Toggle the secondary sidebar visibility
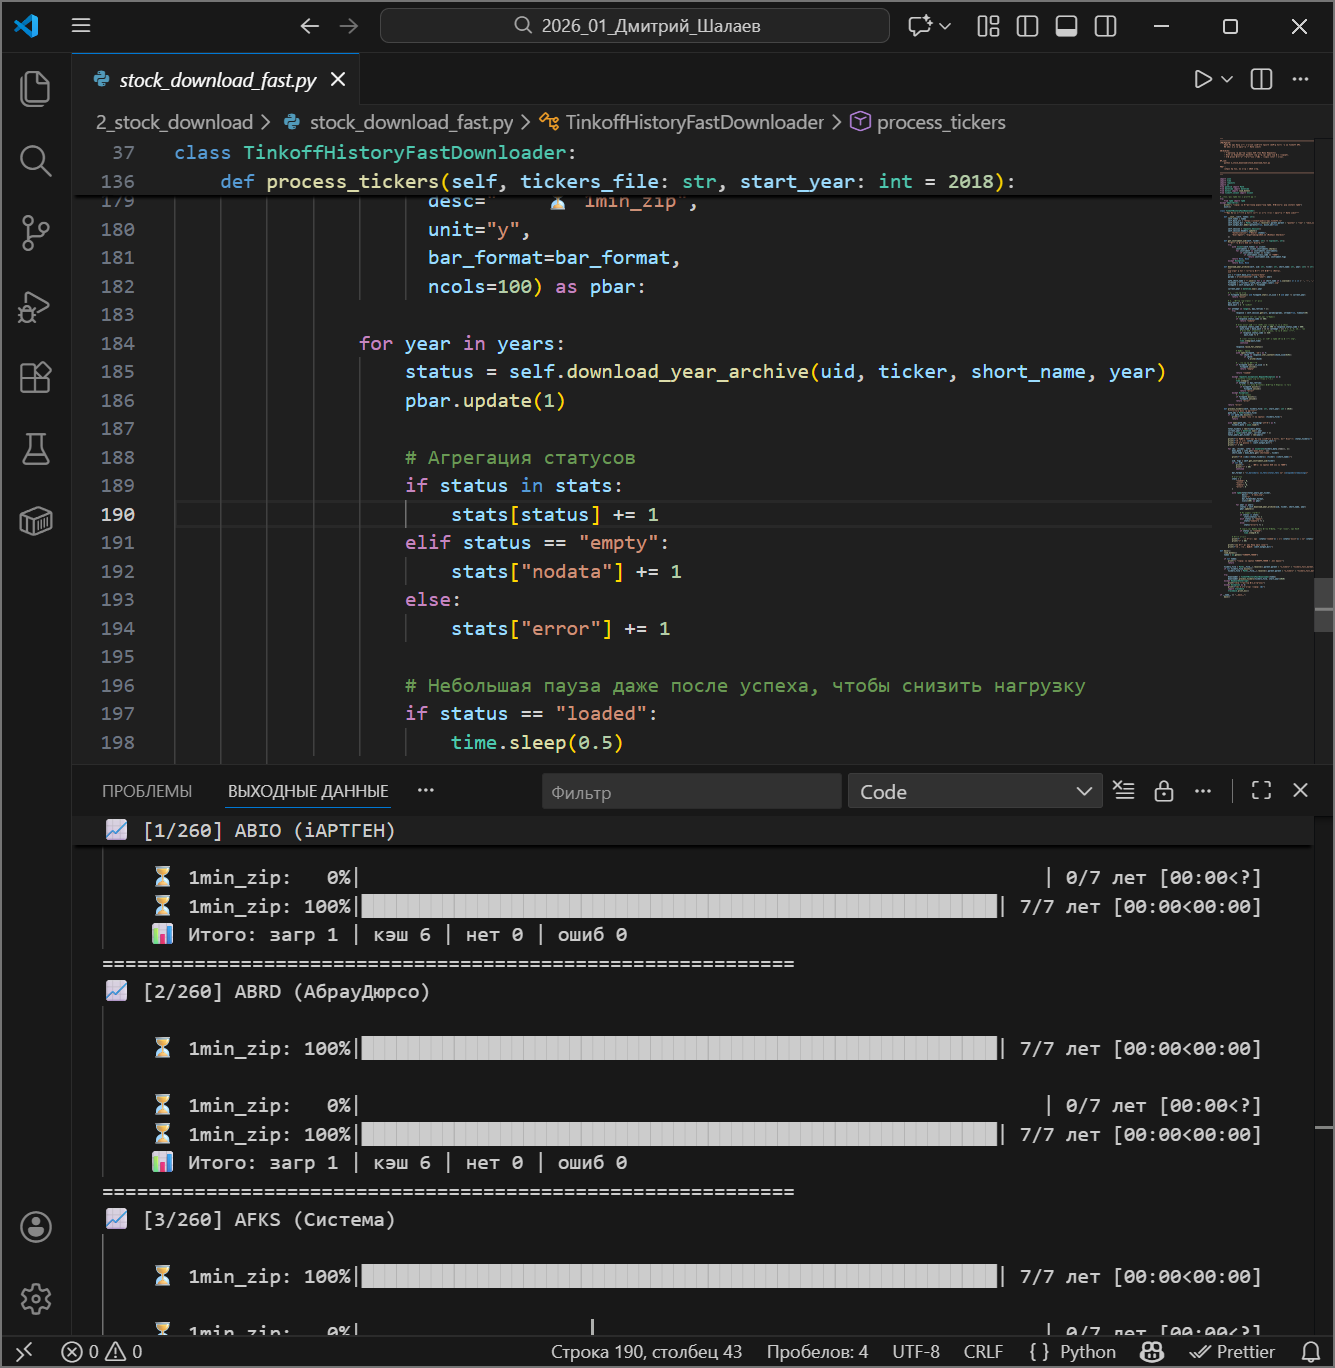The height and width of the screenshot is (1368, 1335). click(1105, 26)
